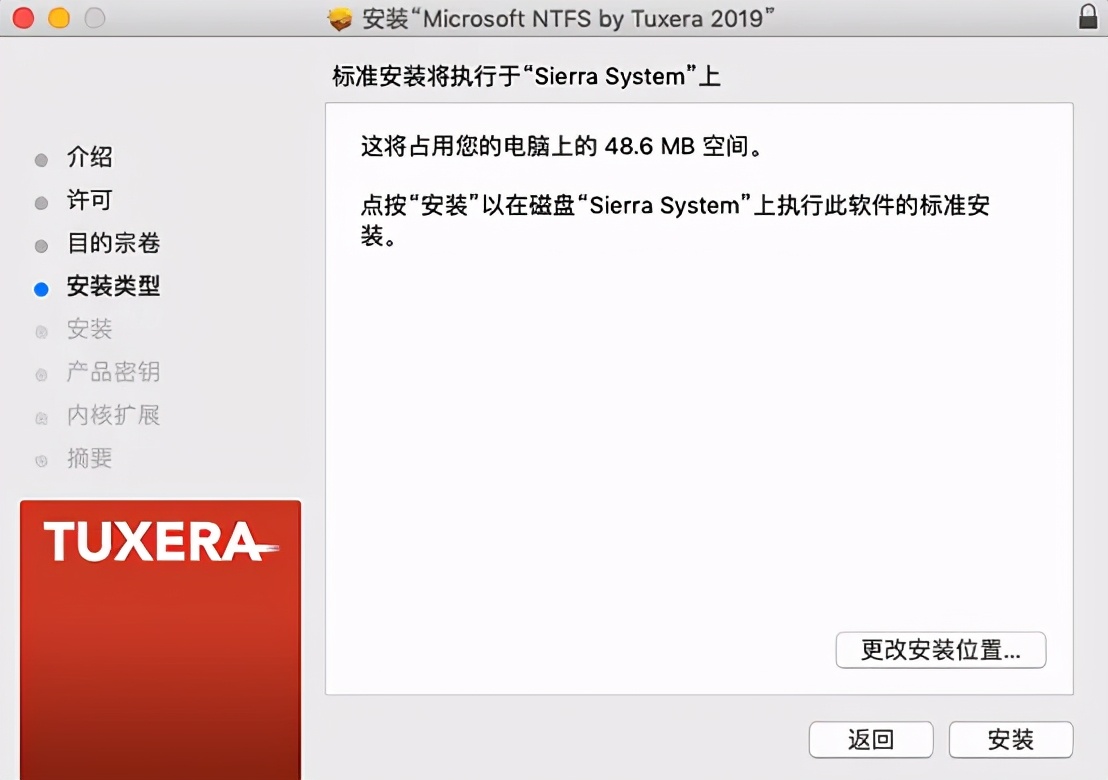The image size is (1108, 780).
Task: Click the disabled gray zoom button
Action: 95,18
